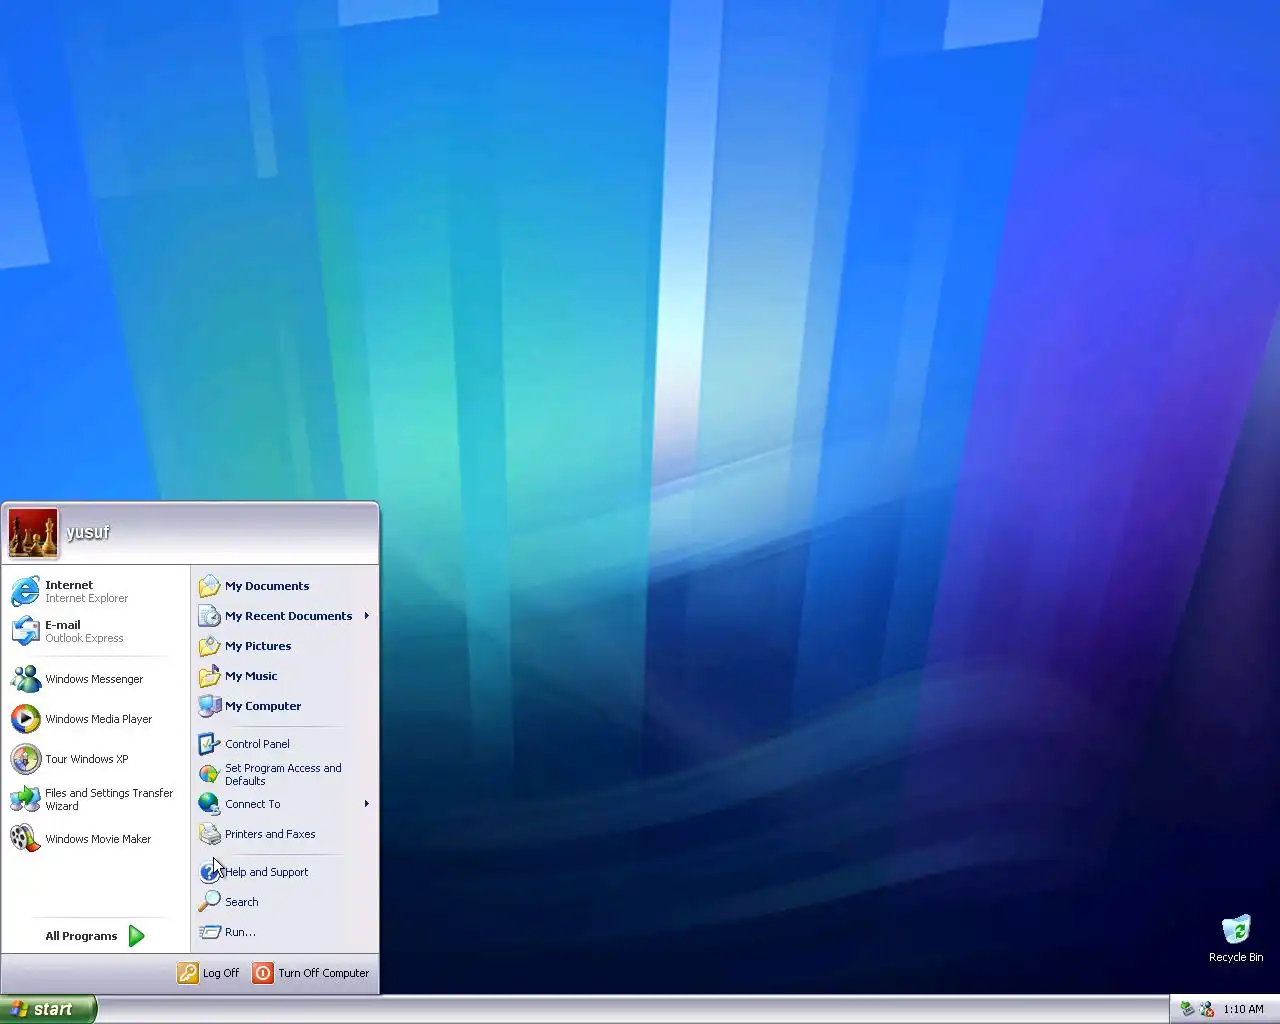This screenshot has height=1024, width=1280.
Task: Click the My Recent Documents icon
Action: pyautogui.click(x=209, y=616)
